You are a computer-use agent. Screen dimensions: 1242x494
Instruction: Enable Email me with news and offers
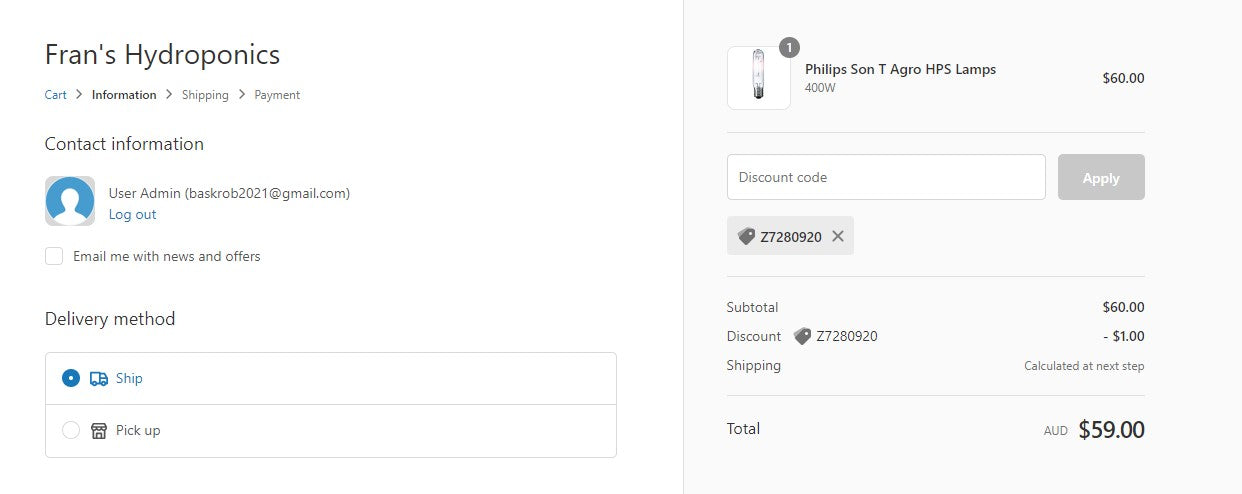tap(54, 256)
